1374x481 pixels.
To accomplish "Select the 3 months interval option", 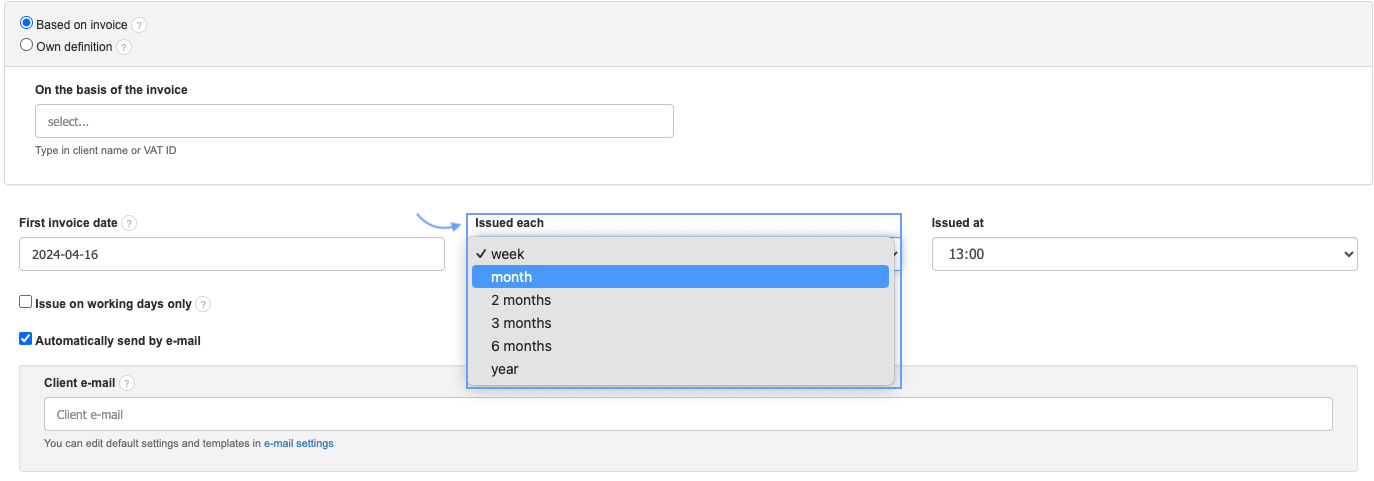I will click(521, 323).
